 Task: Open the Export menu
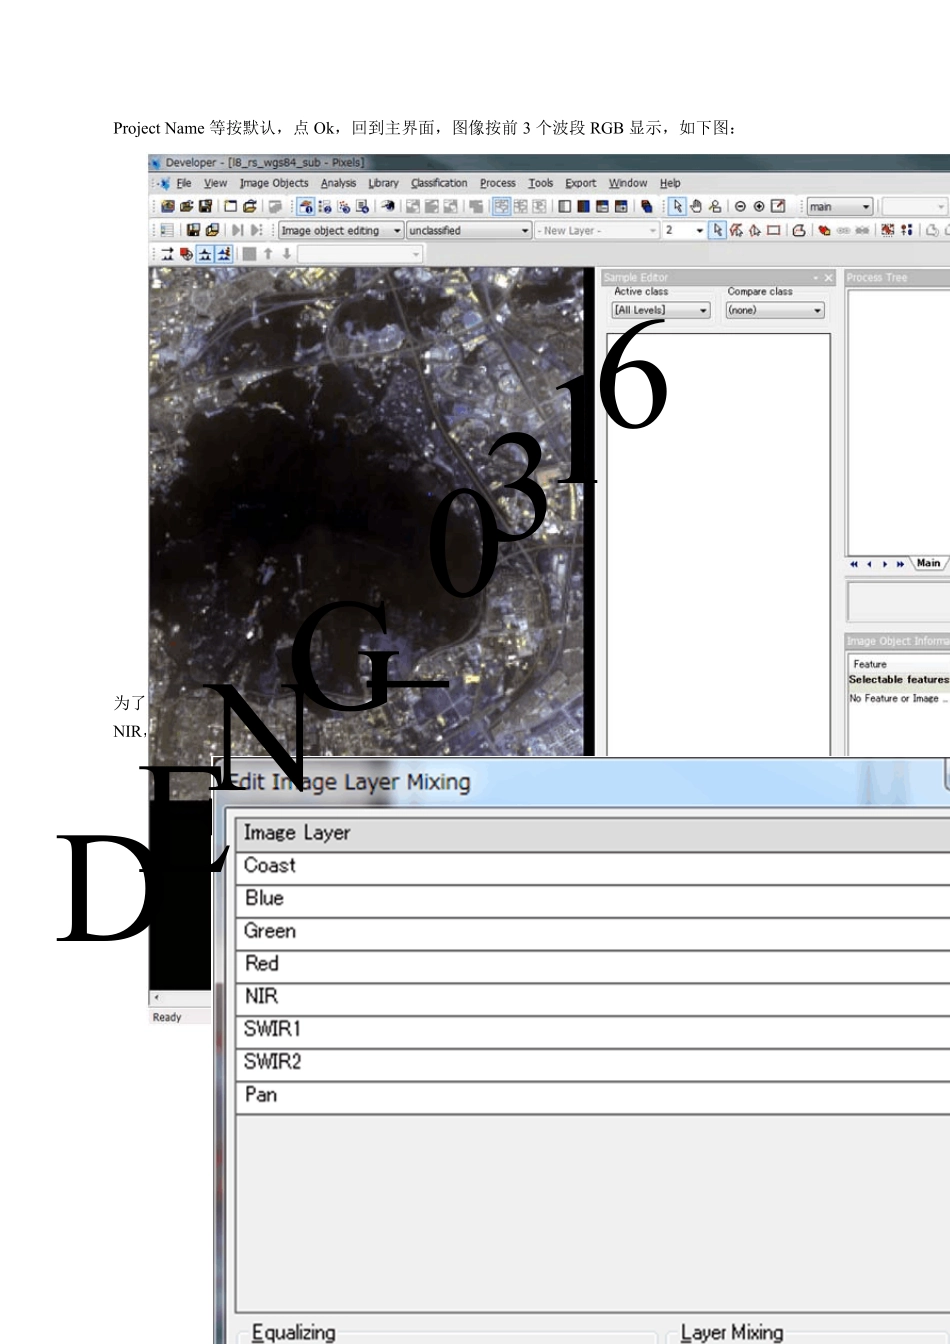[580, 183]
